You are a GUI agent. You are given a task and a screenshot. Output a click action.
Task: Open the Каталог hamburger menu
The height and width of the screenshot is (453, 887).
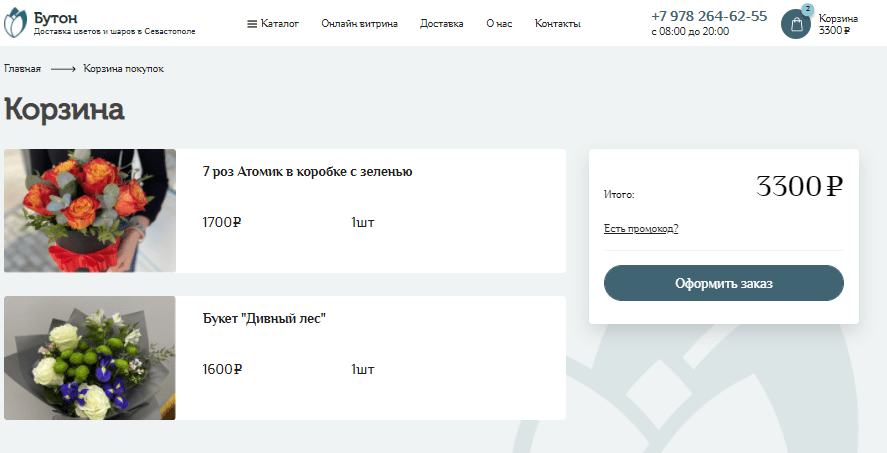(273, 23)
